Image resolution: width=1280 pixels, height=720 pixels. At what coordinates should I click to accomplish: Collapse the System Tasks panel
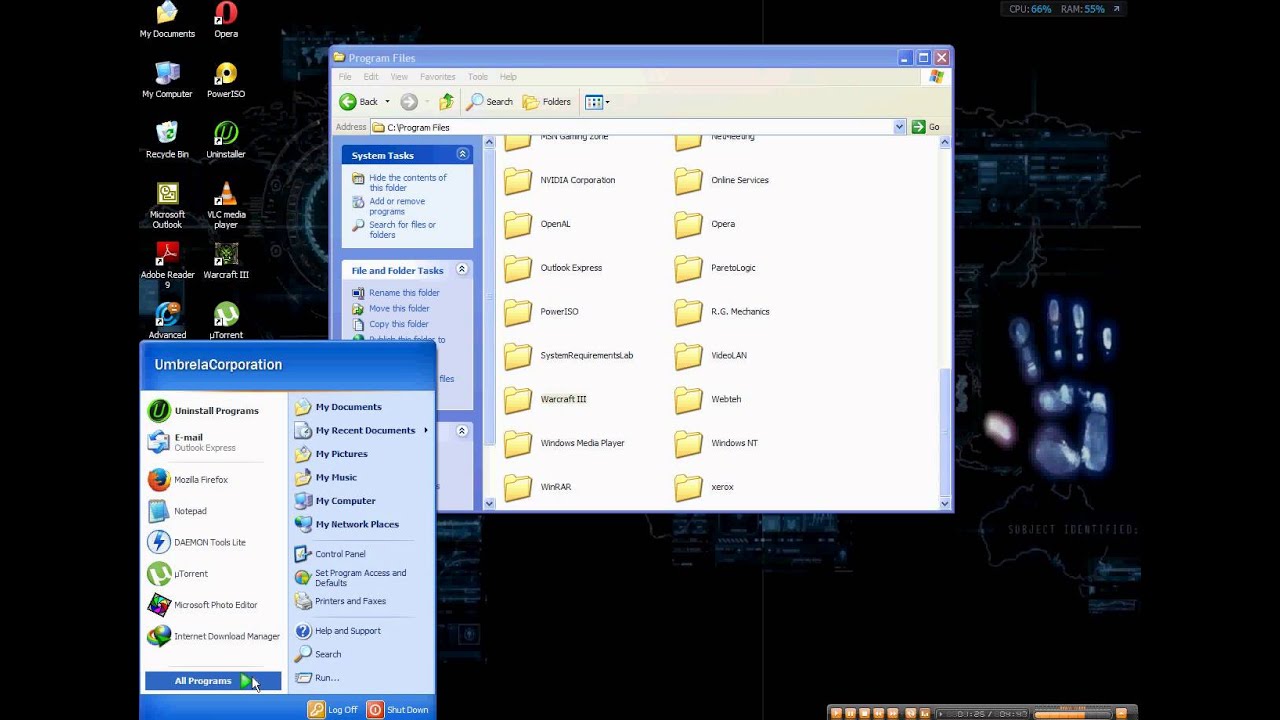click(462, 154)
